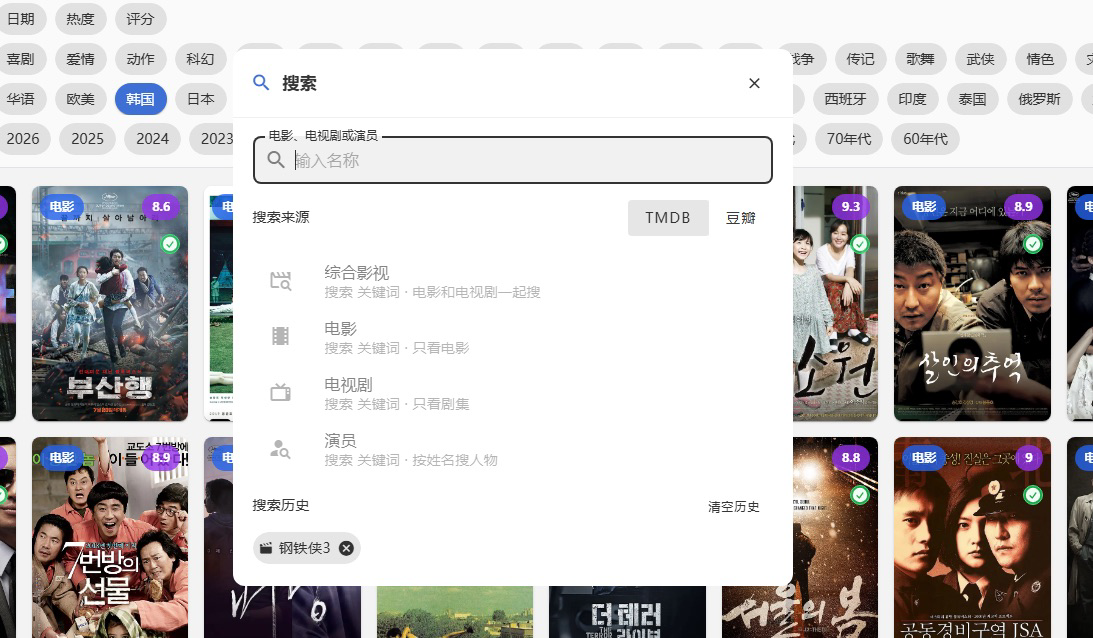Click the 电影 film strip icon

point(280,337)
